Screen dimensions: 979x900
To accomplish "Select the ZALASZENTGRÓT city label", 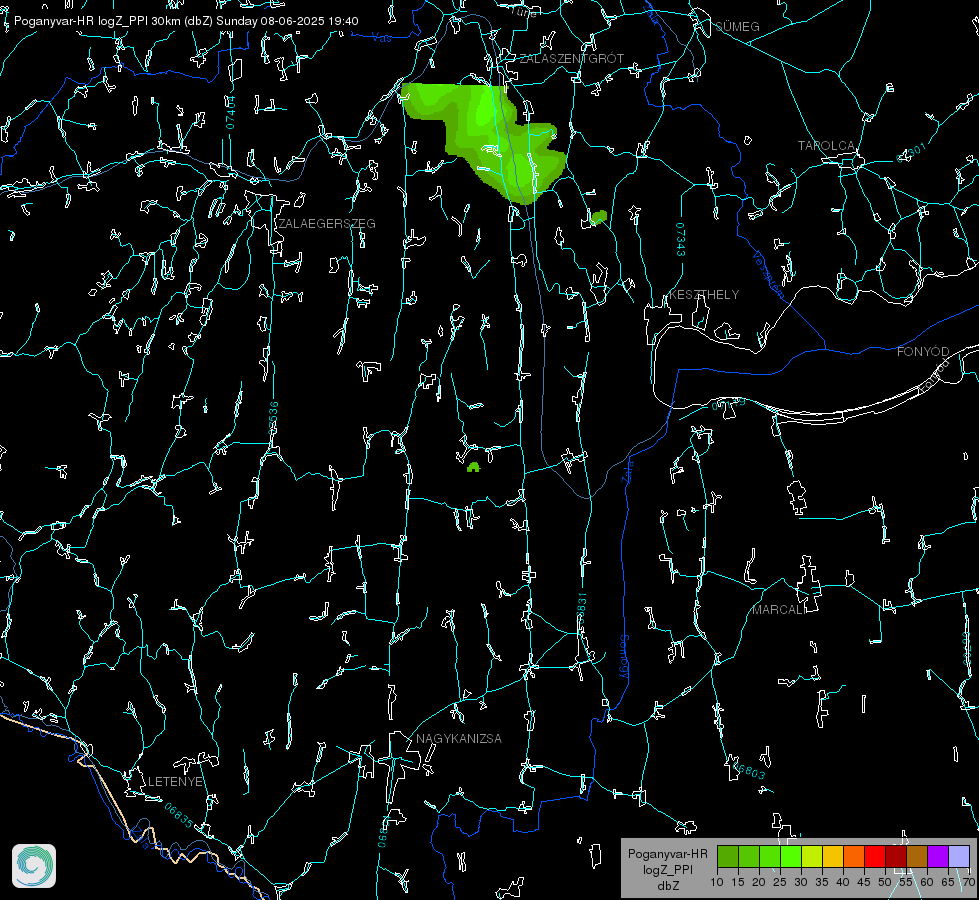I will pos(571,58).
